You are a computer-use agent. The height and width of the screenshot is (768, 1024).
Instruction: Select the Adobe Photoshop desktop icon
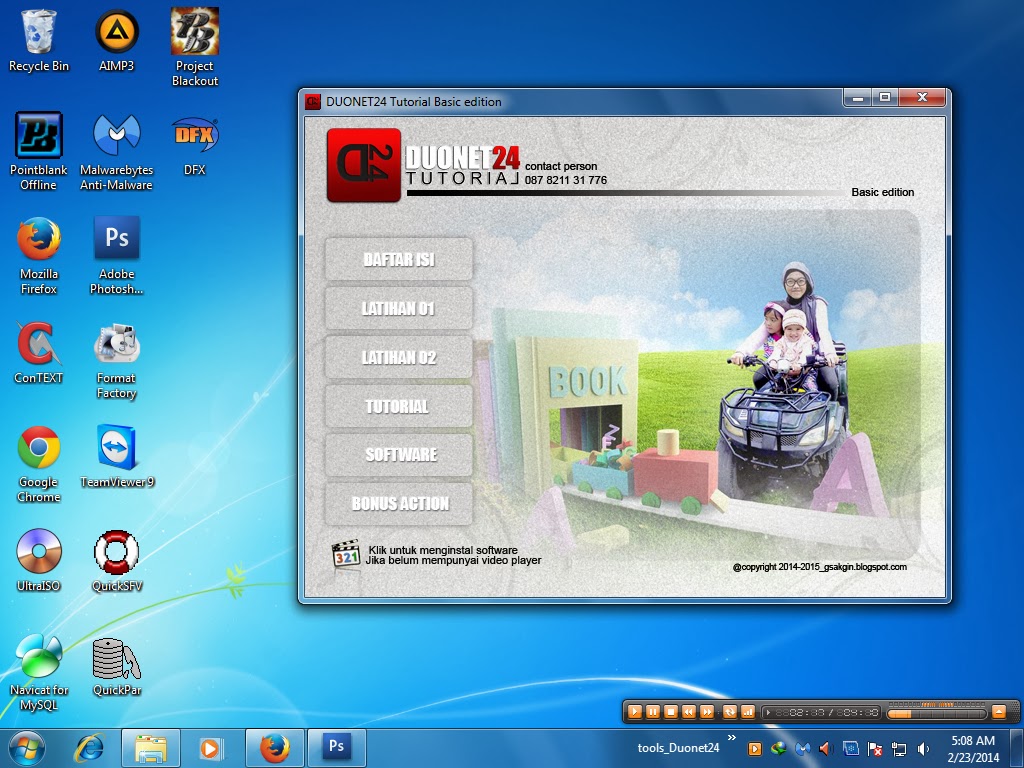pyautogui.click(x=116, y=255)
